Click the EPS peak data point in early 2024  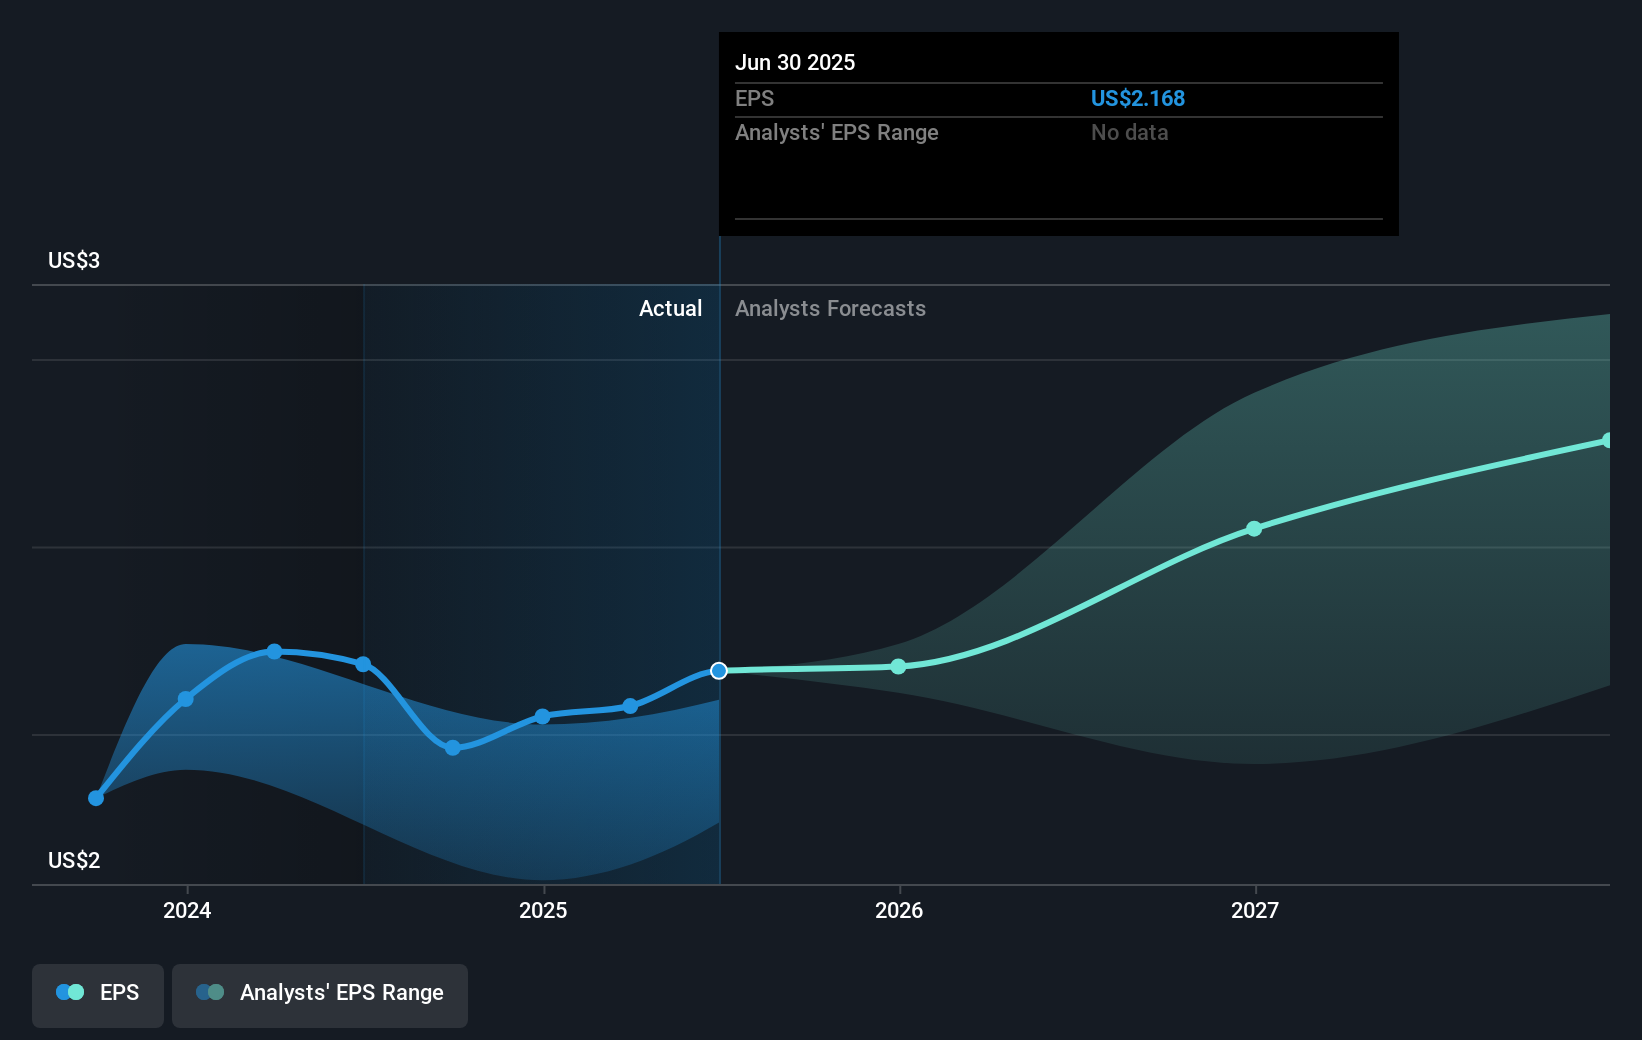[274, 651]
